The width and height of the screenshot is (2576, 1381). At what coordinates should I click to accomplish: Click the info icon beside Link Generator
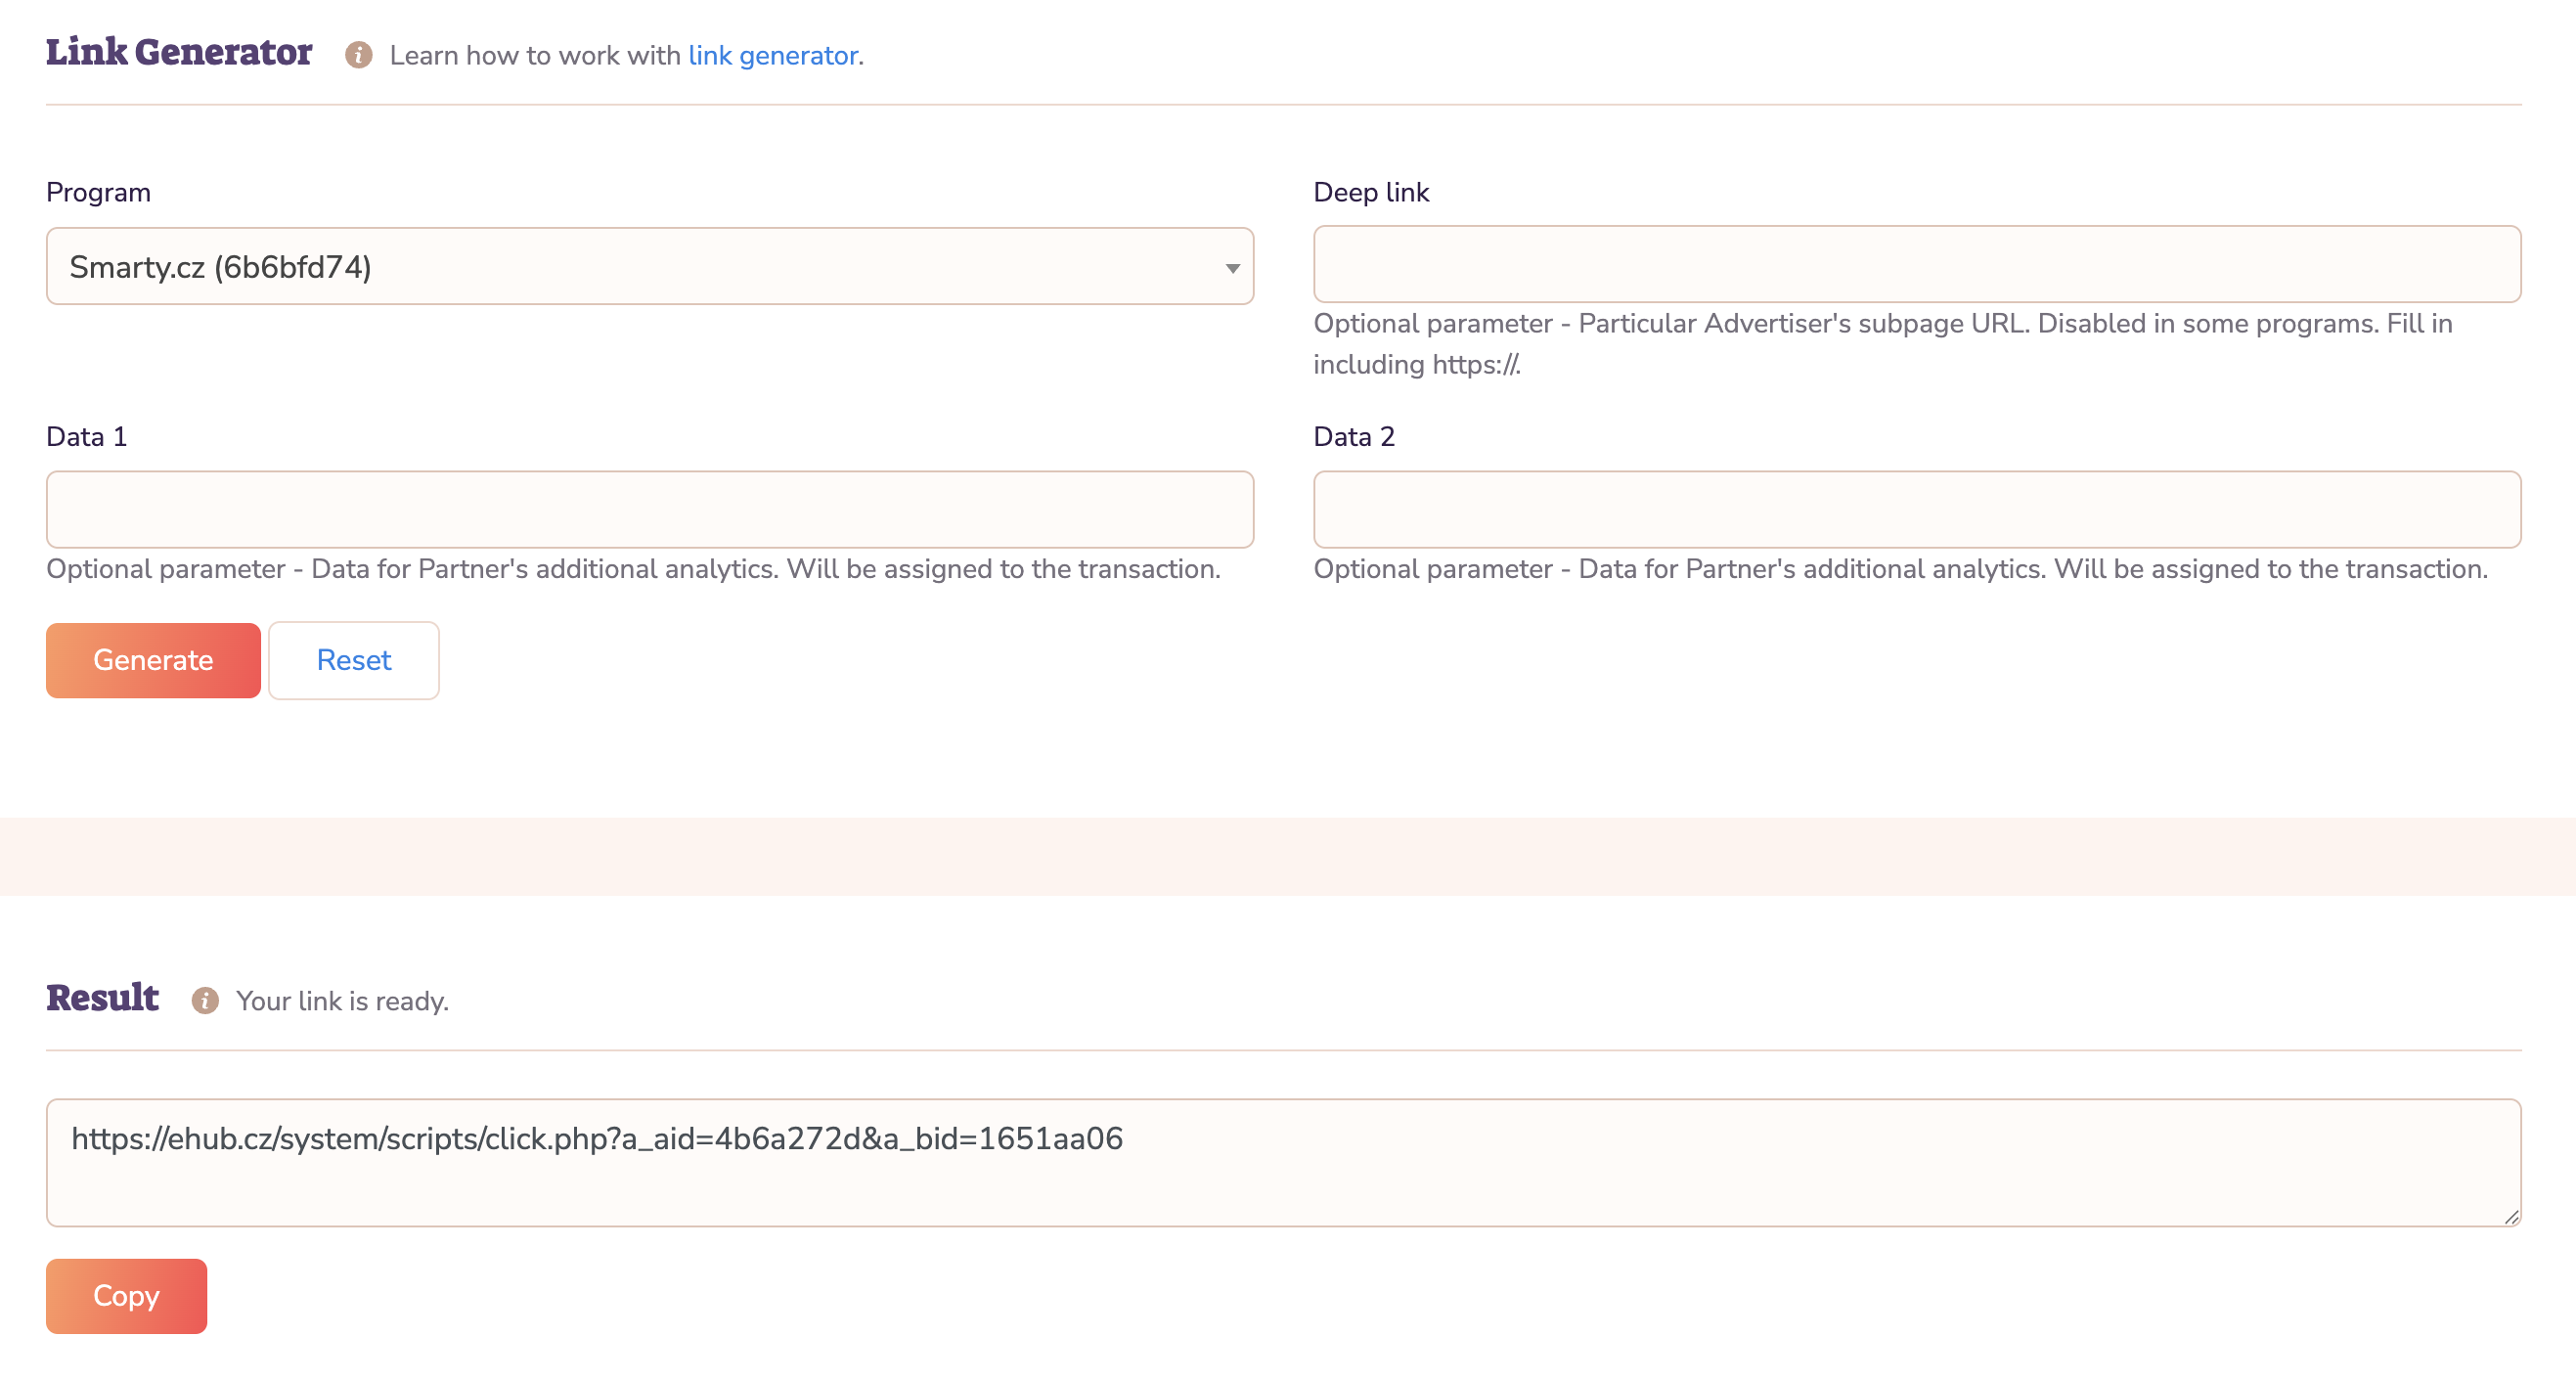pyautogui.click(x=359, y=55)
